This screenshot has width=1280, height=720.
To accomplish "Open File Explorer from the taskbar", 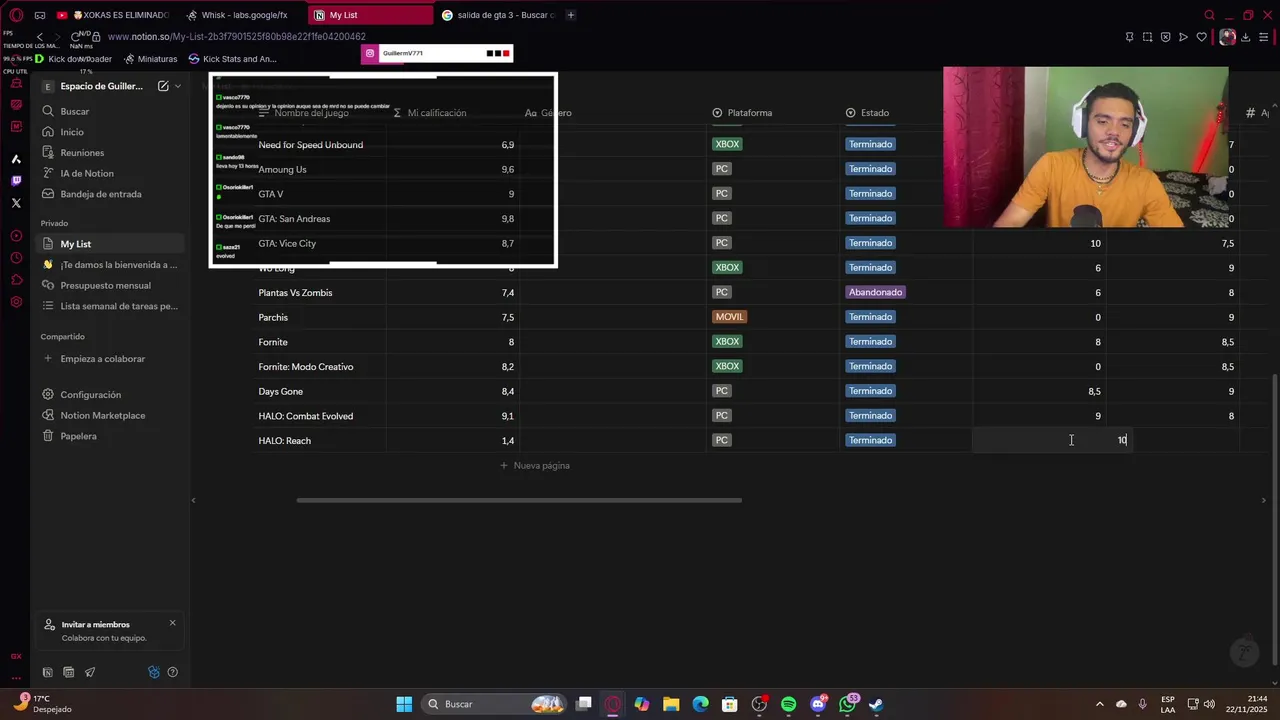I will pos(671,704).
